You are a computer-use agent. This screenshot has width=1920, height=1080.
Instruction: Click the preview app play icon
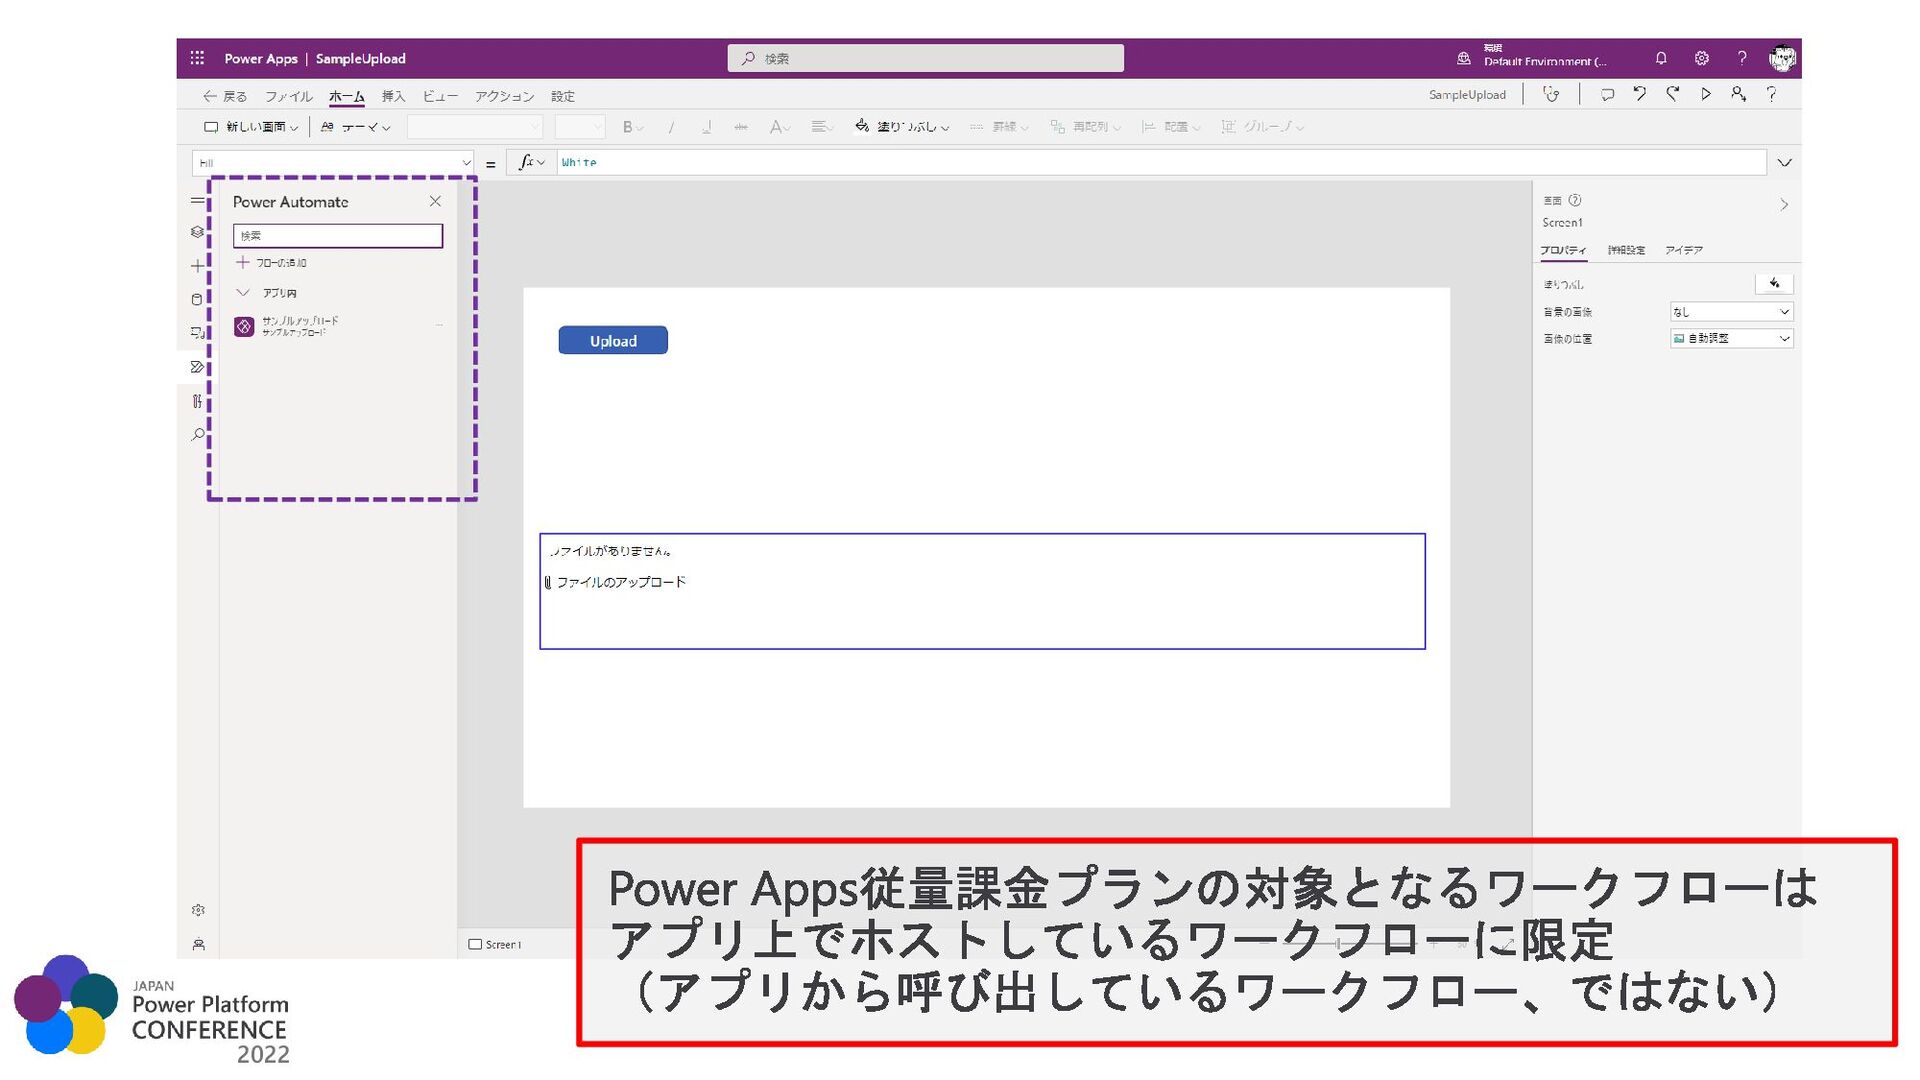tap(1706, 94)
